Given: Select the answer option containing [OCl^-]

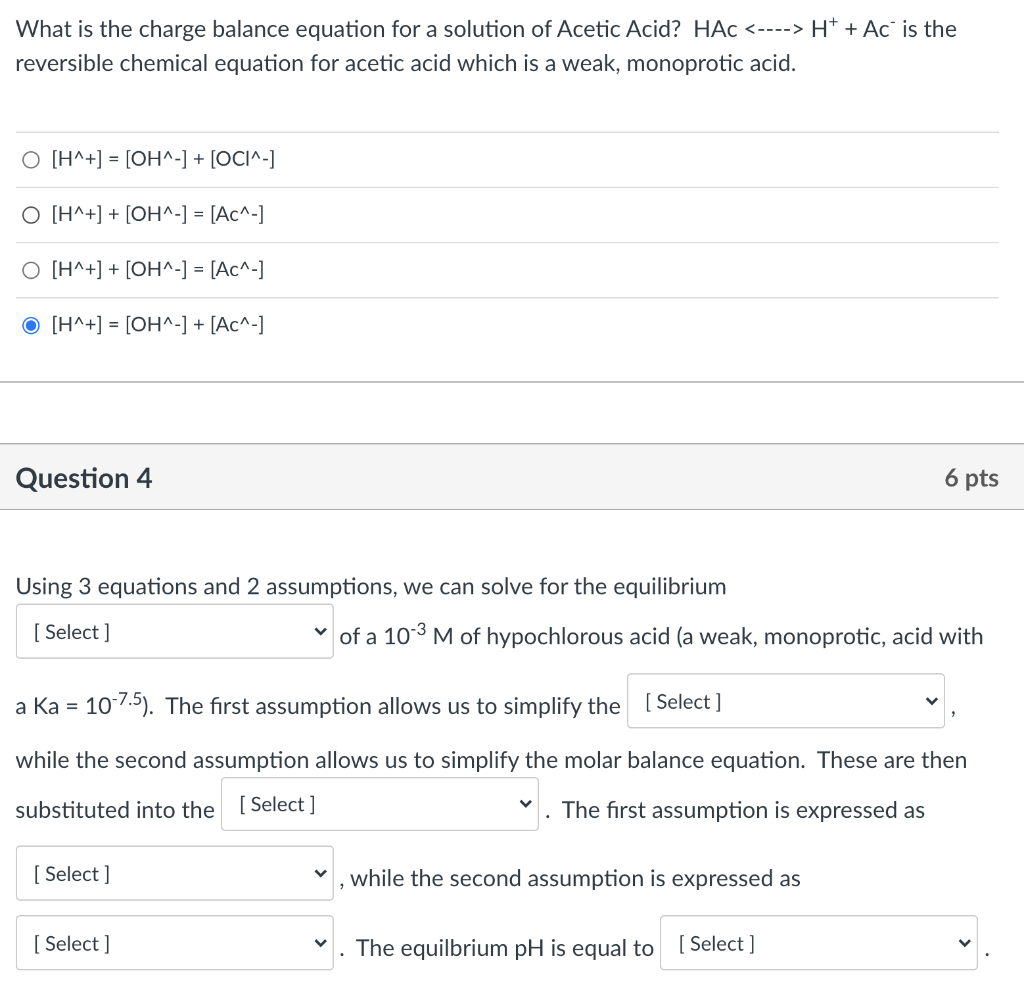Looking at the screenshot, I should click(31, 158).
